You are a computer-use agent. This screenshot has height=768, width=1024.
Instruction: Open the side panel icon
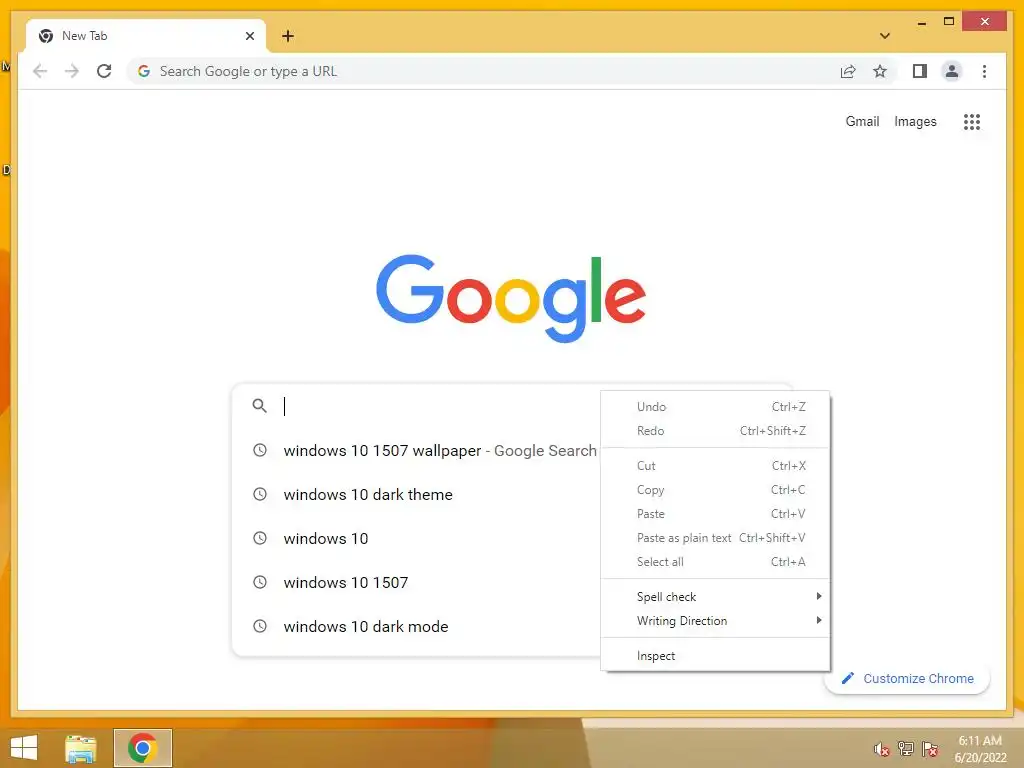click(x=920, y=71)
